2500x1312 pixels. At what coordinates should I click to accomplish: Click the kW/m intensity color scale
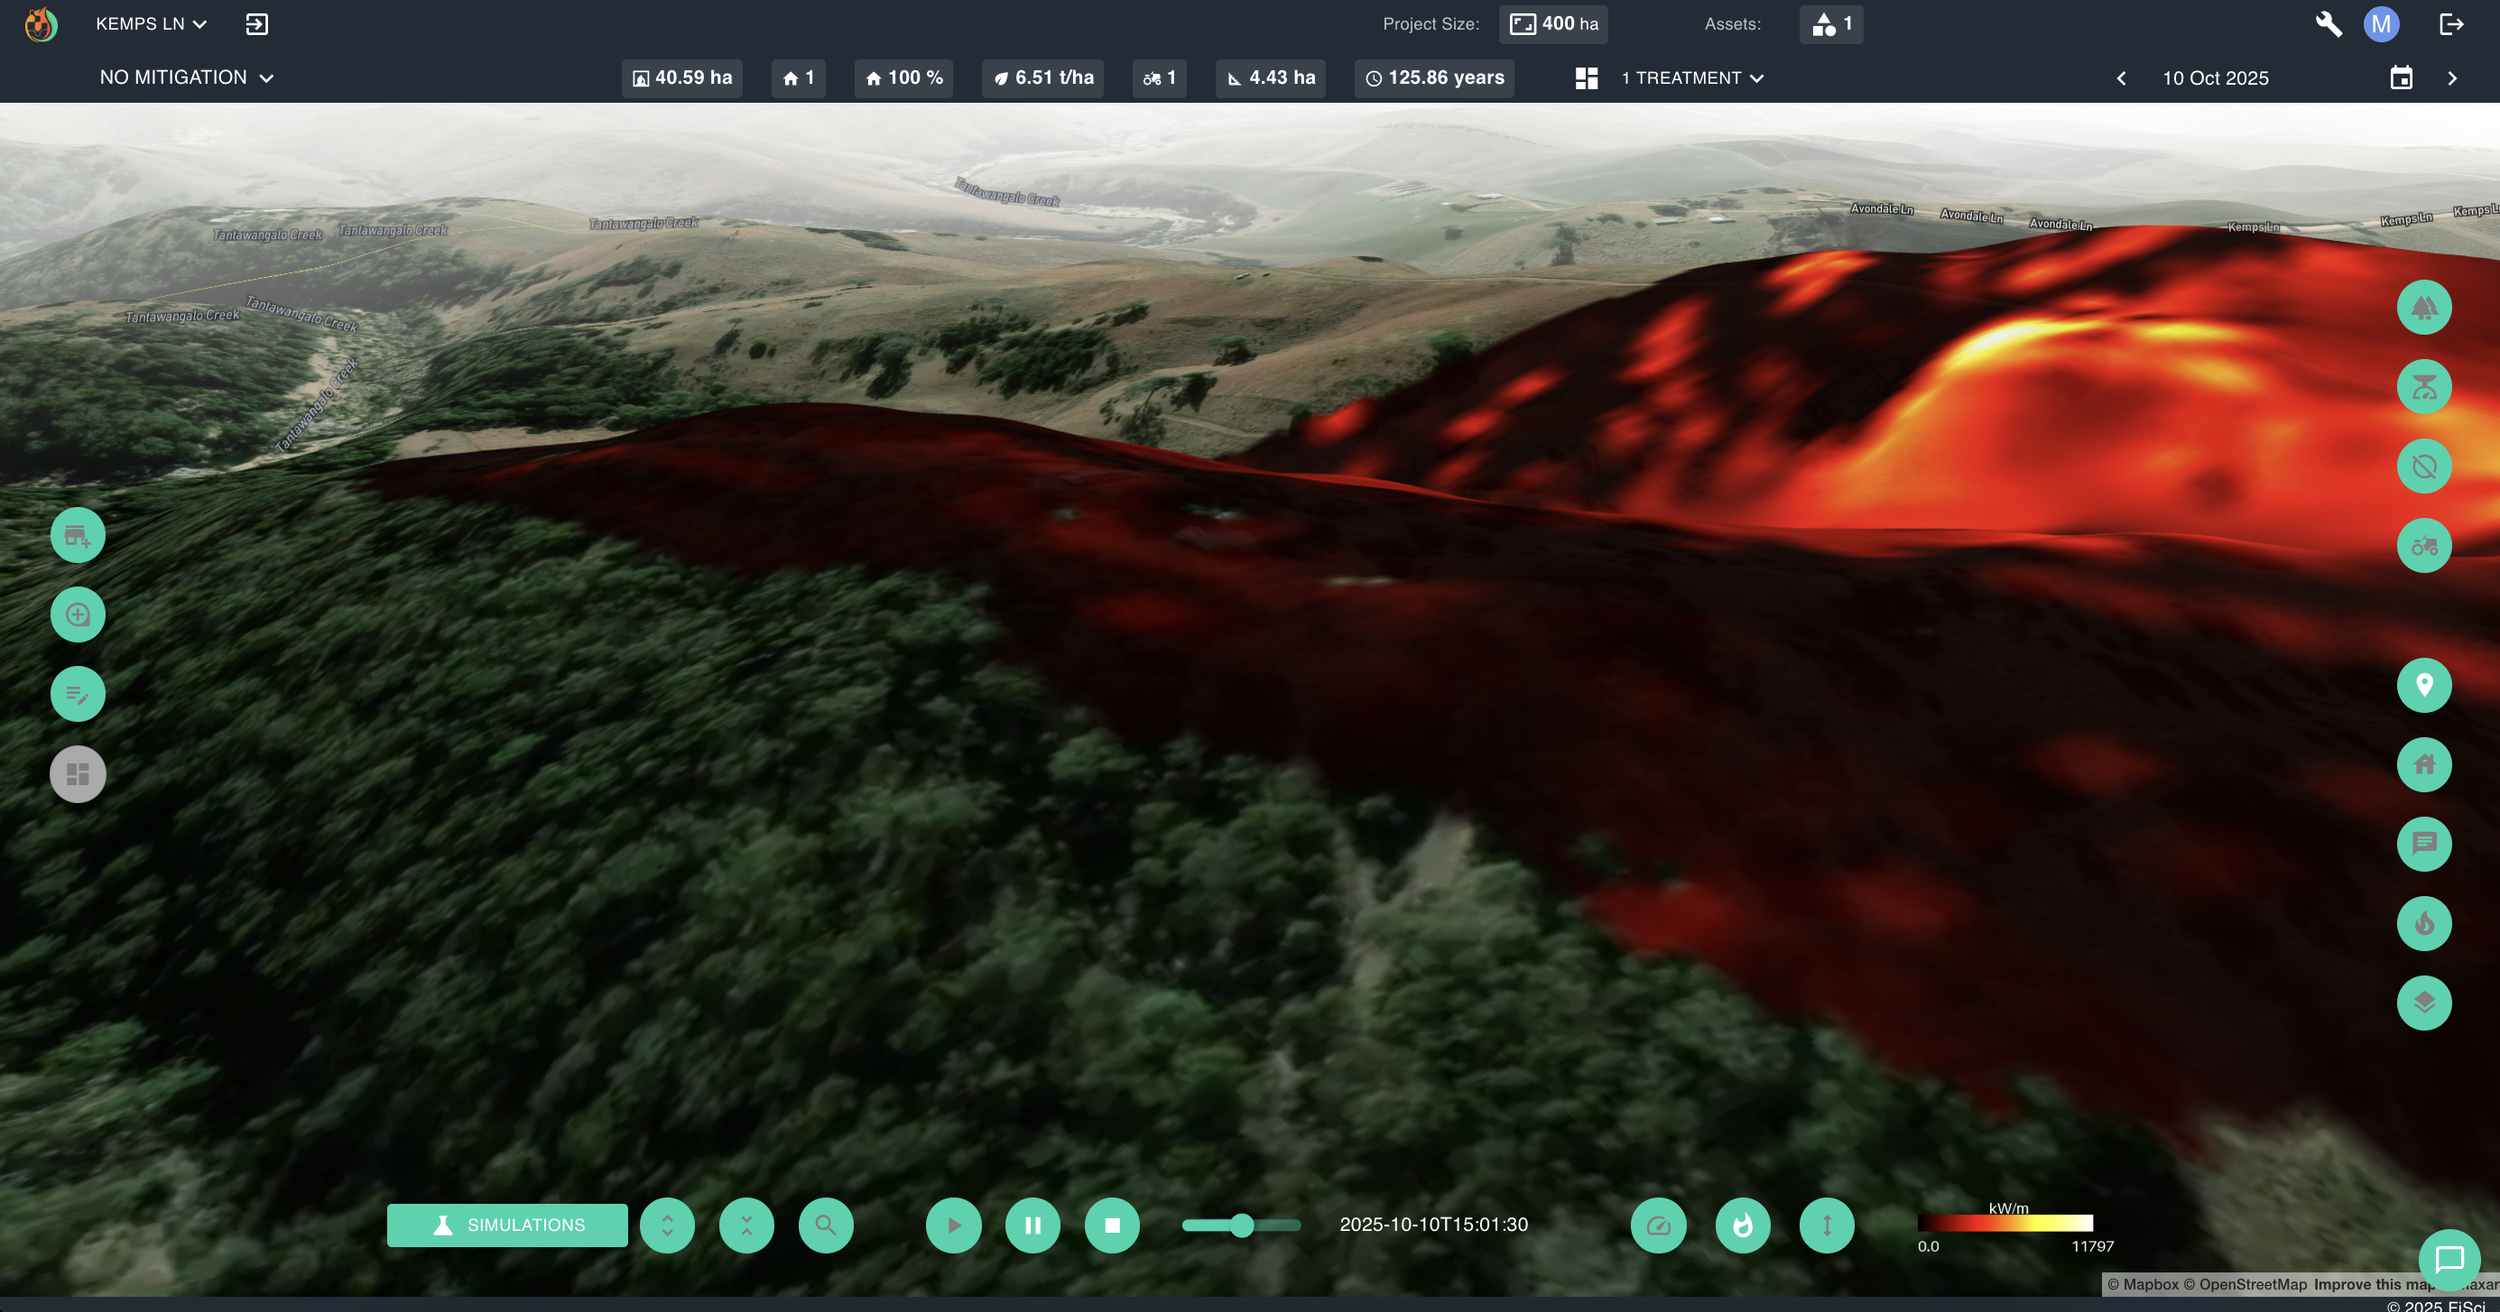[2005, 1223]
